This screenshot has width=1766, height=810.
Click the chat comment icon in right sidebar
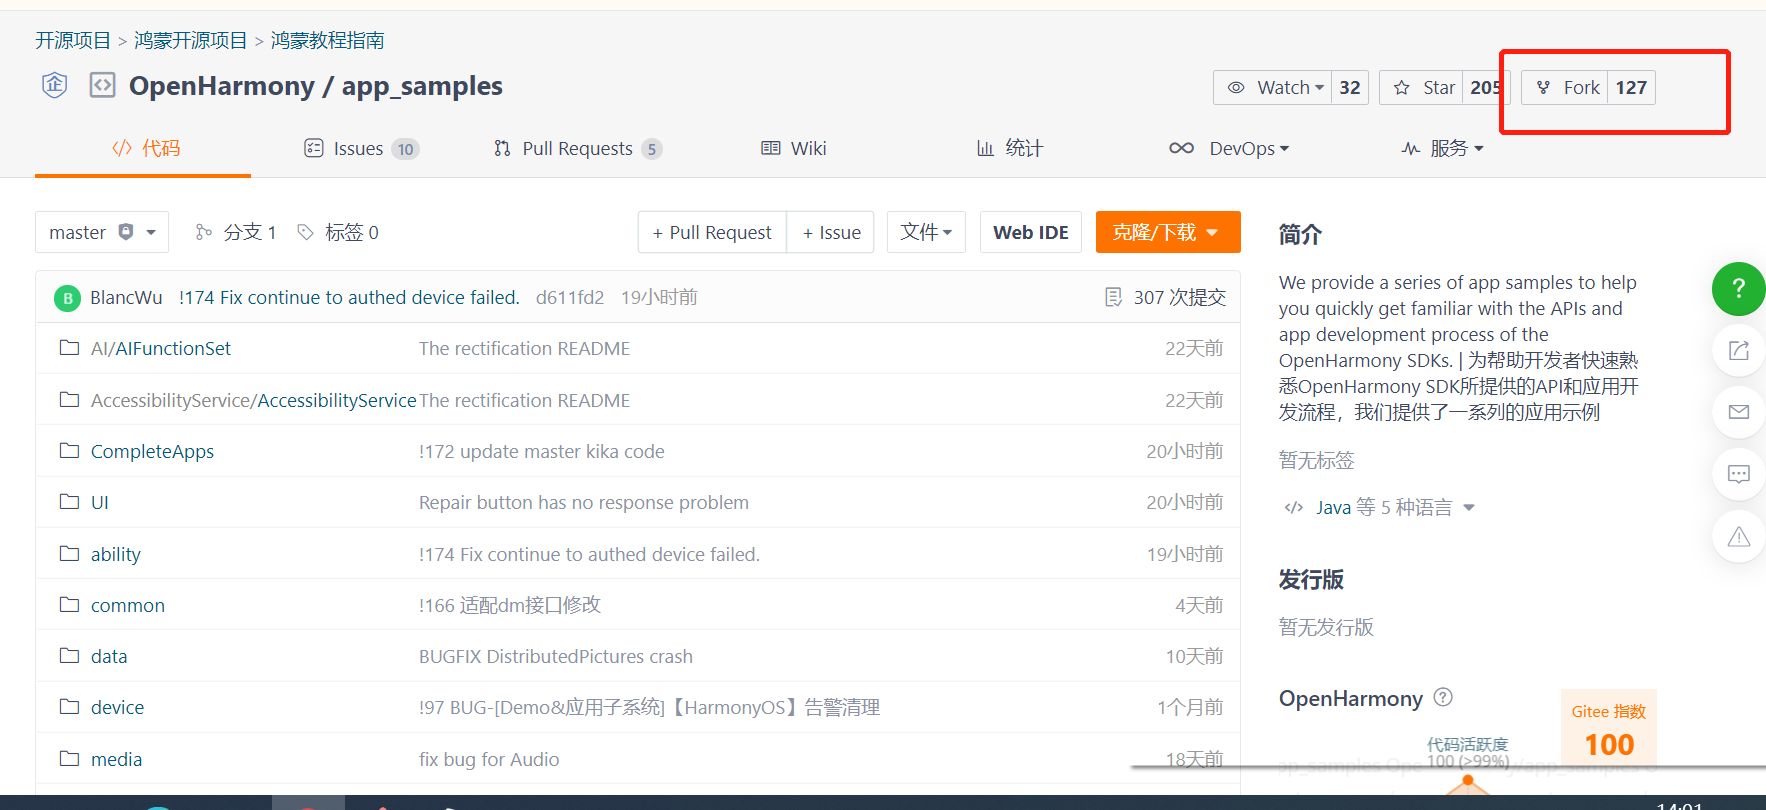click(1739, 474)
